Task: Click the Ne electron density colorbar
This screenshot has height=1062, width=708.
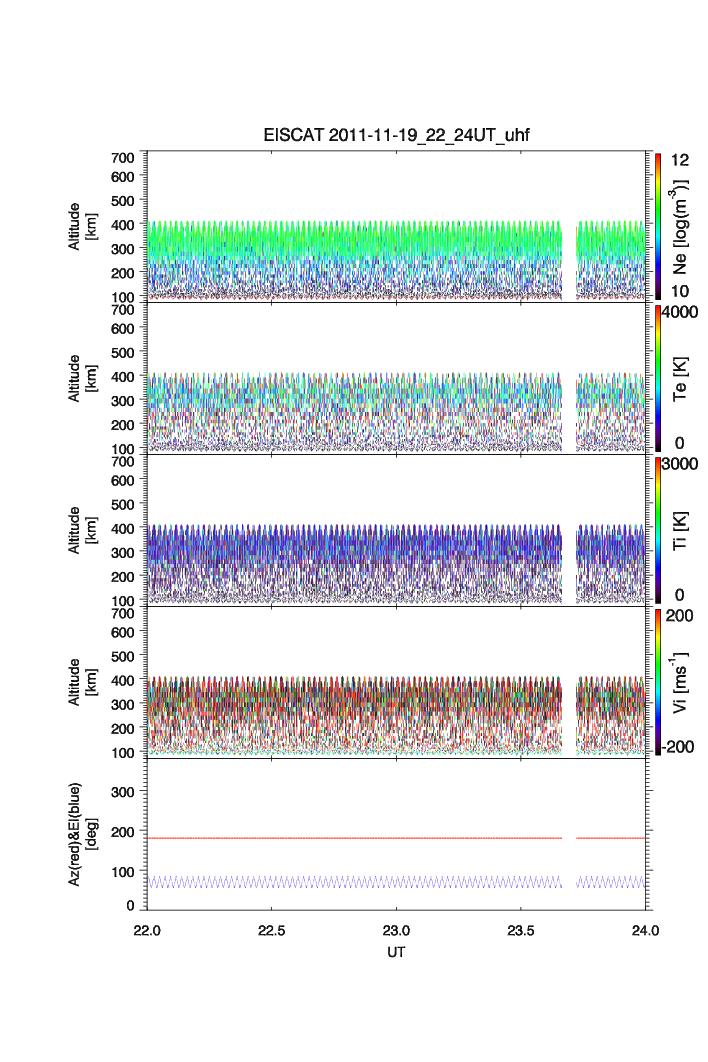Action: click(x=657, y=226)
